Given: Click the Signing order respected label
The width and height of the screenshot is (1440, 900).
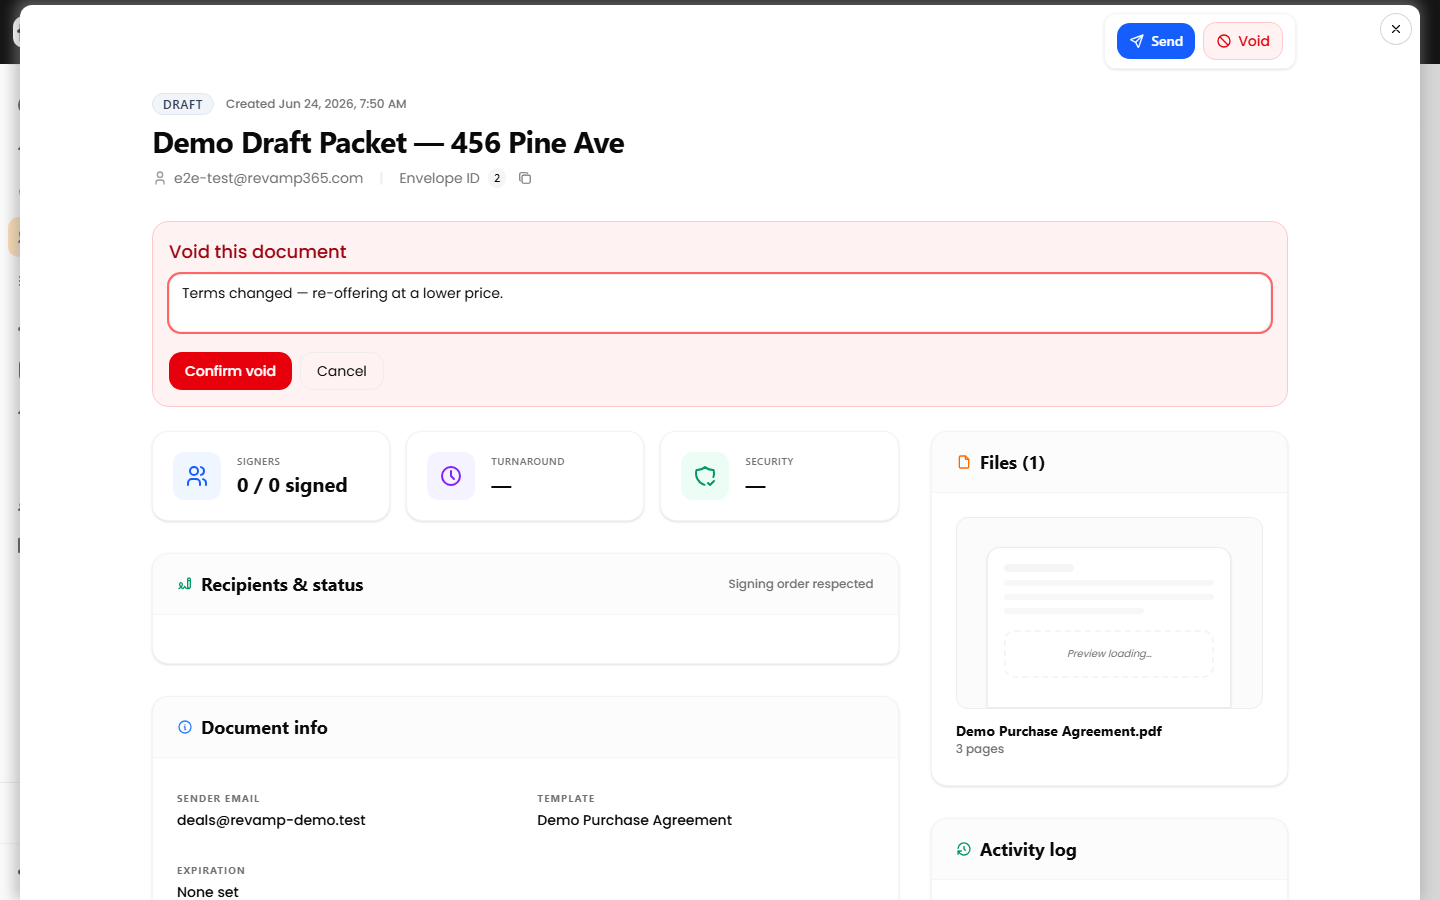Looking at the screenshot, I should [801, 584].
